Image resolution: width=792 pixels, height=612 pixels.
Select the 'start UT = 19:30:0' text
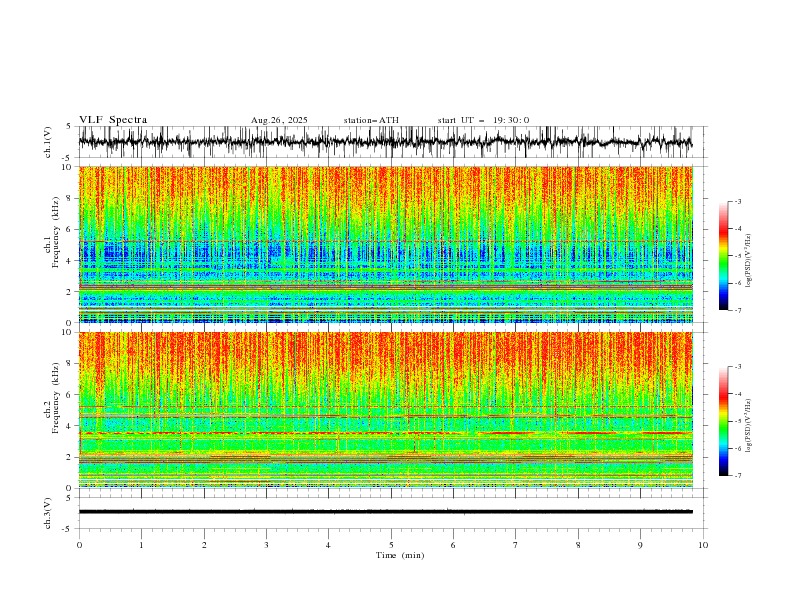pos(483,120)
